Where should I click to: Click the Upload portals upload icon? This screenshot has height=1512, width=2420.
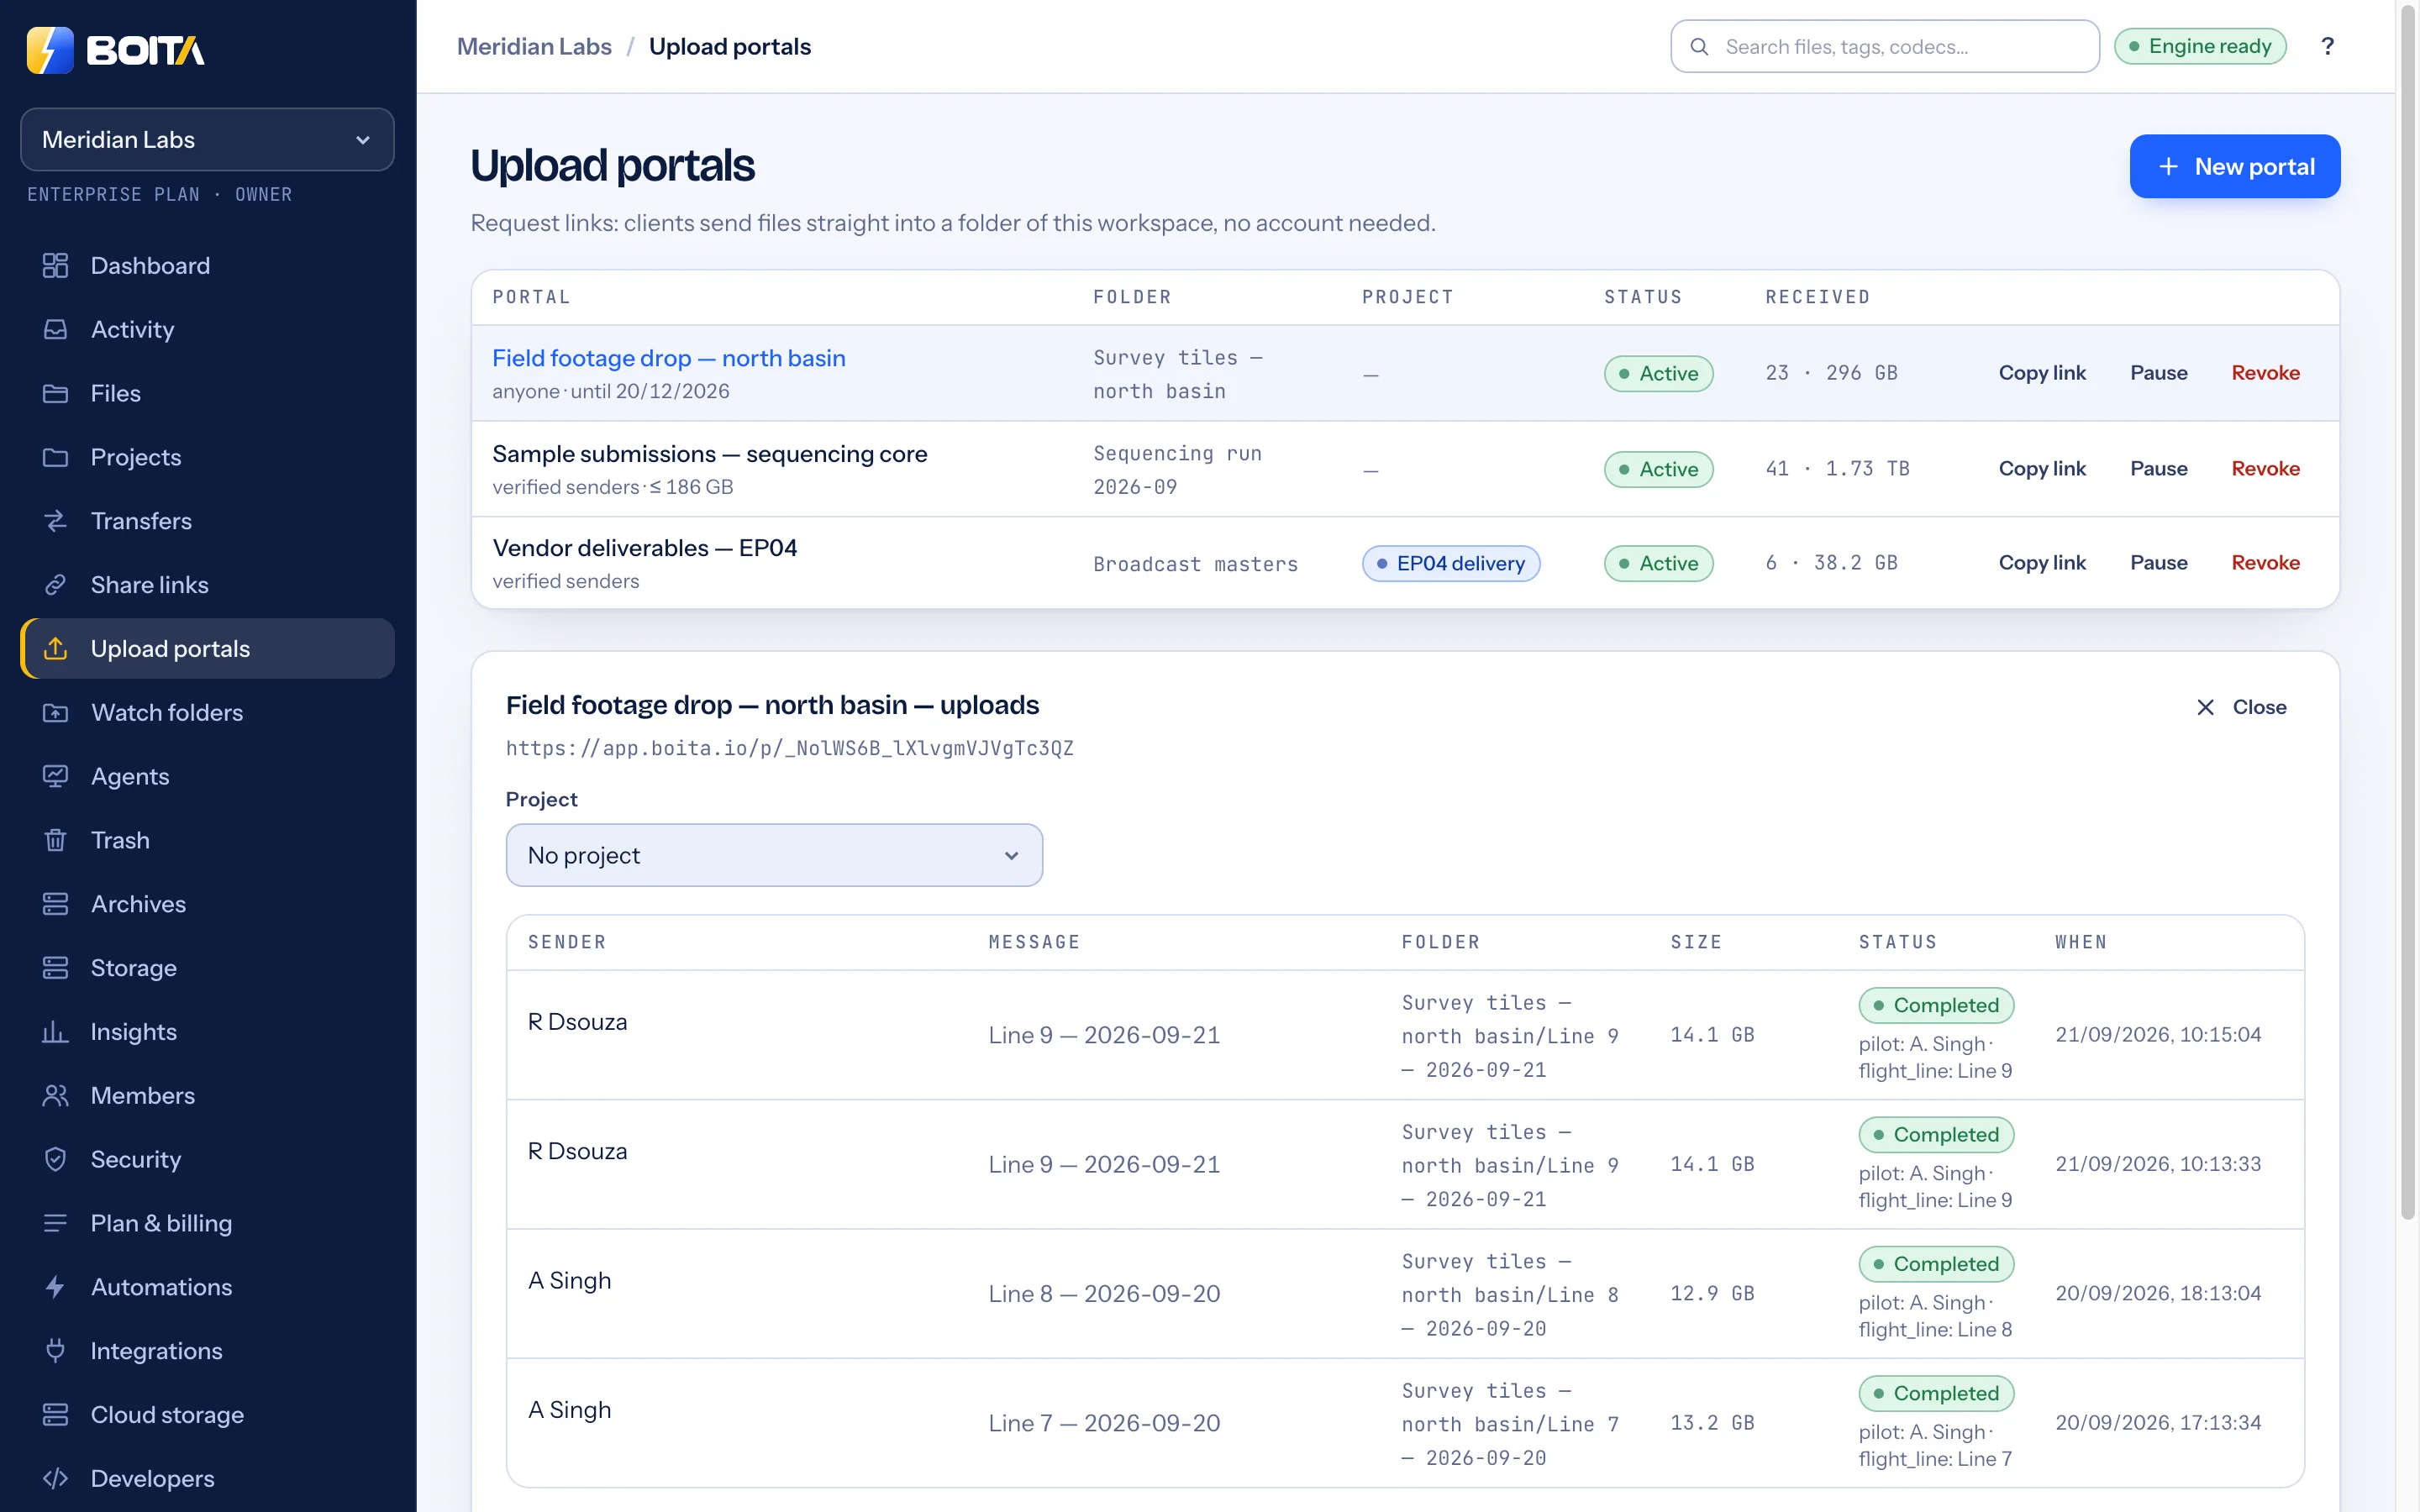[55, 649]
